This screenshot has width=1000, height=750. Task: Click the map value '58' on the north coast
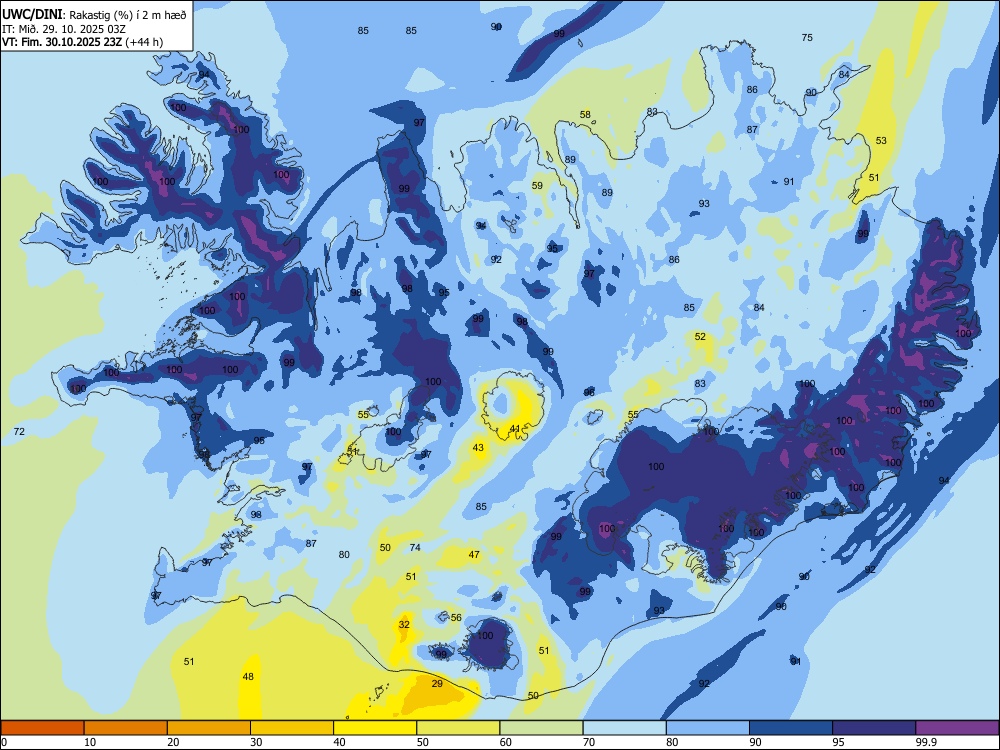tap(585, 115)
